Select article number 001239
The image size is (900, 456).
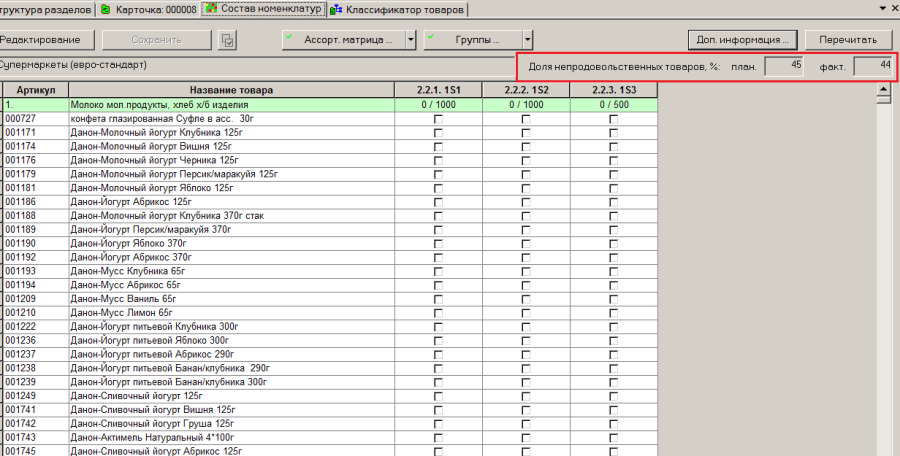point(21,382)
